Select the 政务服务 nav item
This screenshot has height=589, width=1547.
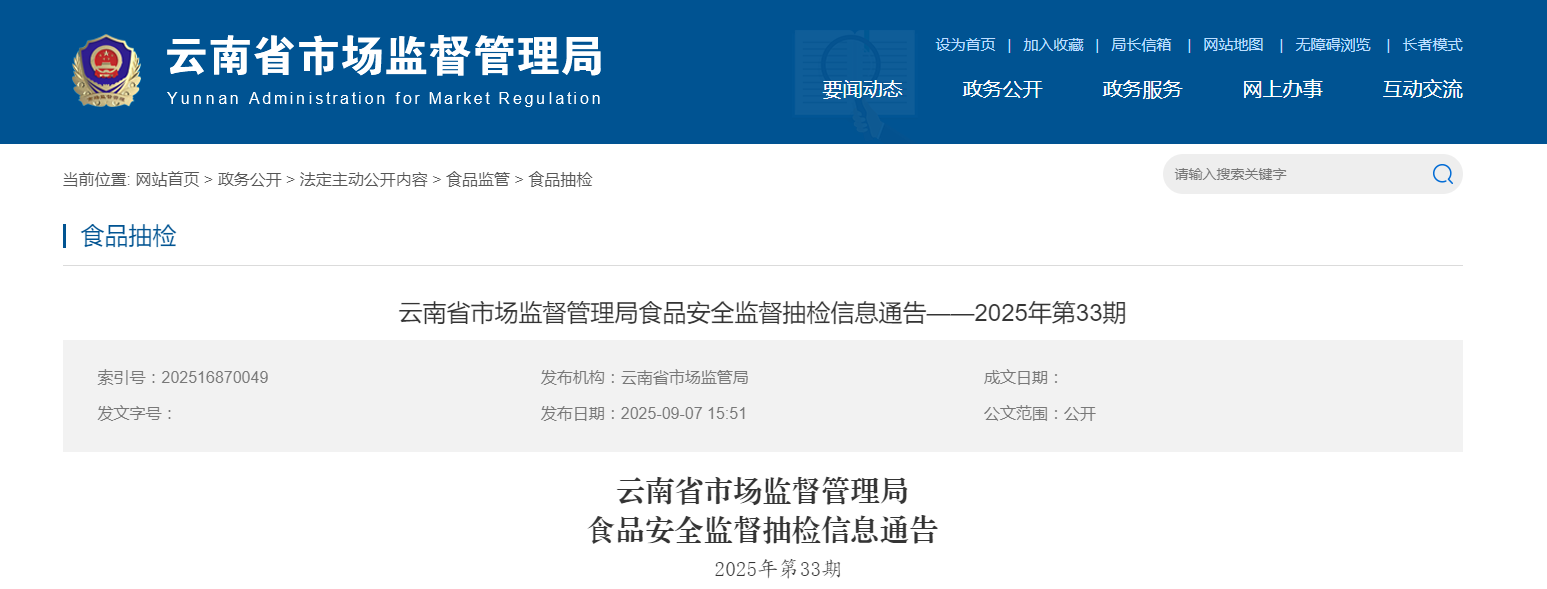pos(1142,89)
